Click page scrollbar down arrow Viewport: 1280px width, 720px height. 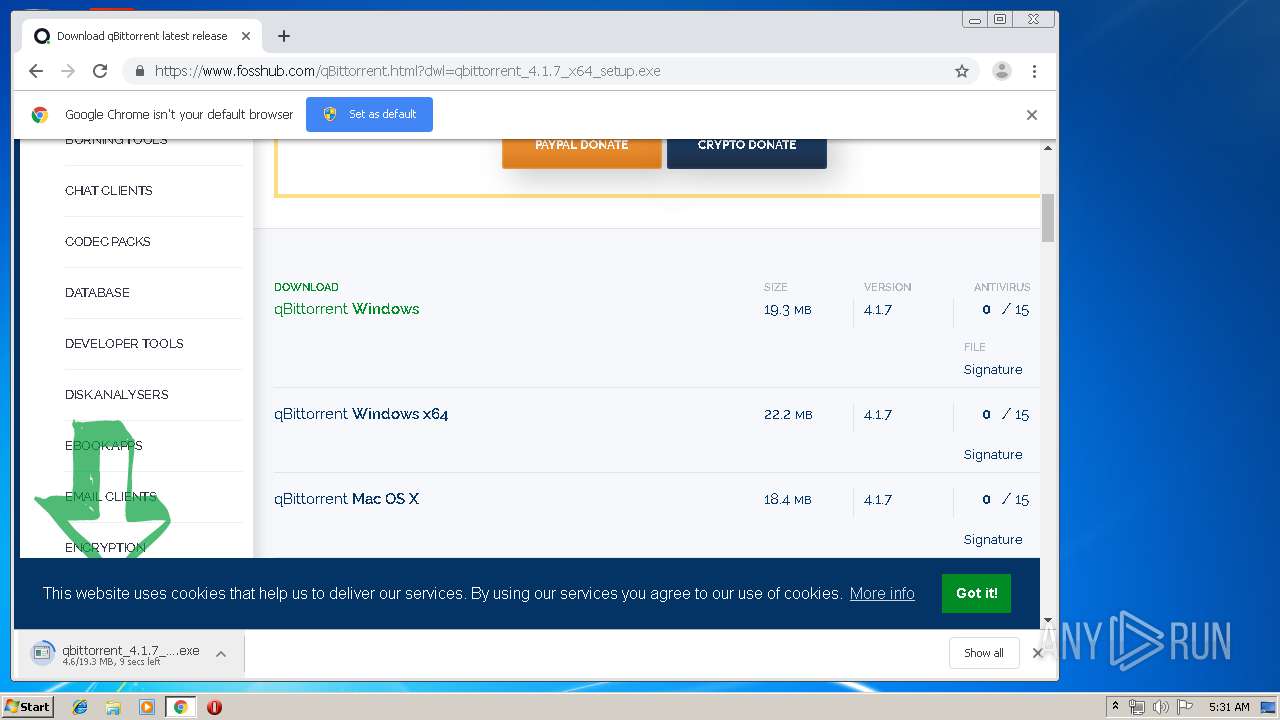click(1048, 620)
